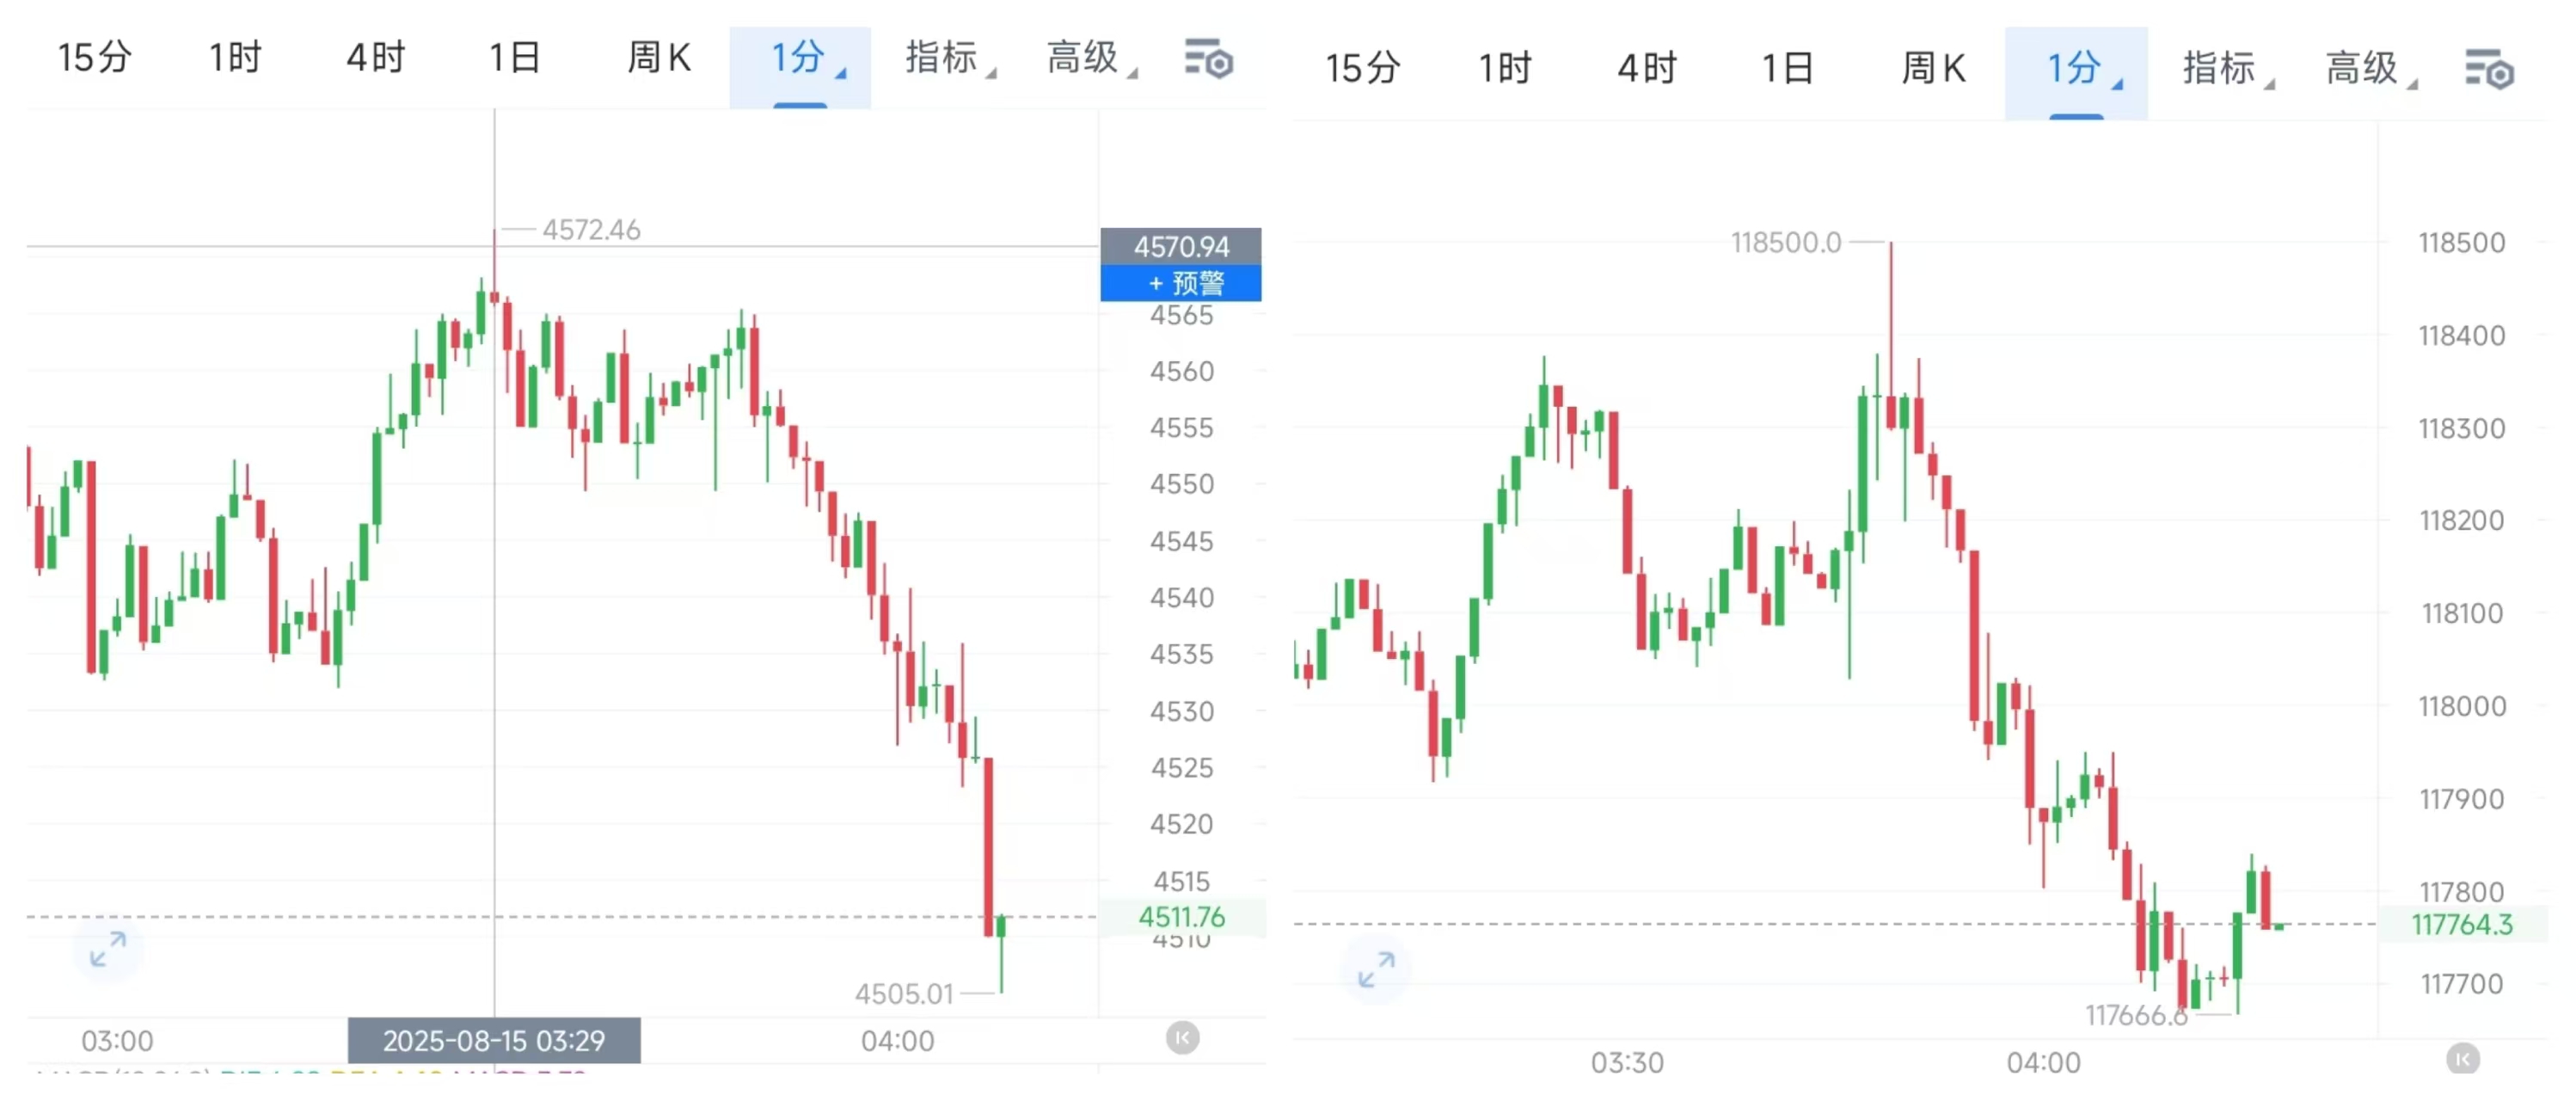Select 1日 timeframe on right chart
This screenshot has height=1101, width=2576.
(x=1788, y=69)
